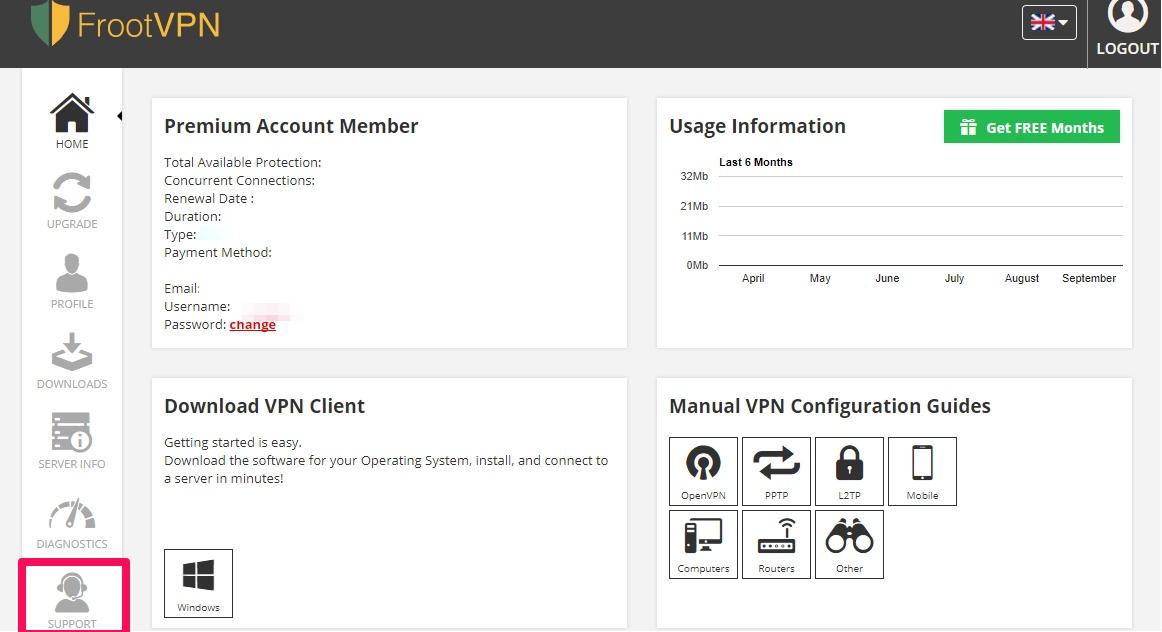
Task: Open the Downloads section
Action: click(x=72, y=361)
